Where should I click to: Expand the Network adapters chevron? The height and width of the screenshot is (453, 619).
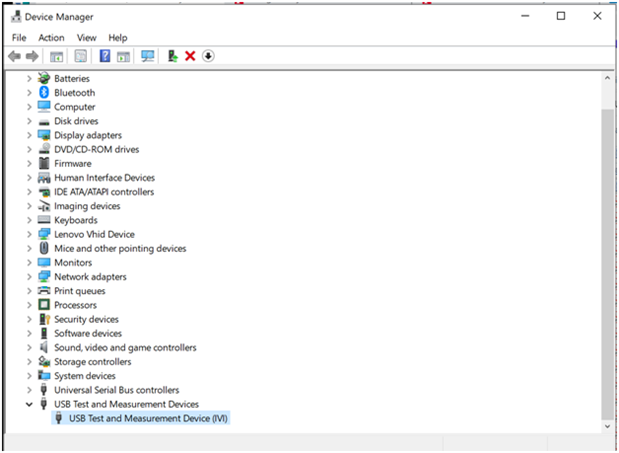coord(29,277)
